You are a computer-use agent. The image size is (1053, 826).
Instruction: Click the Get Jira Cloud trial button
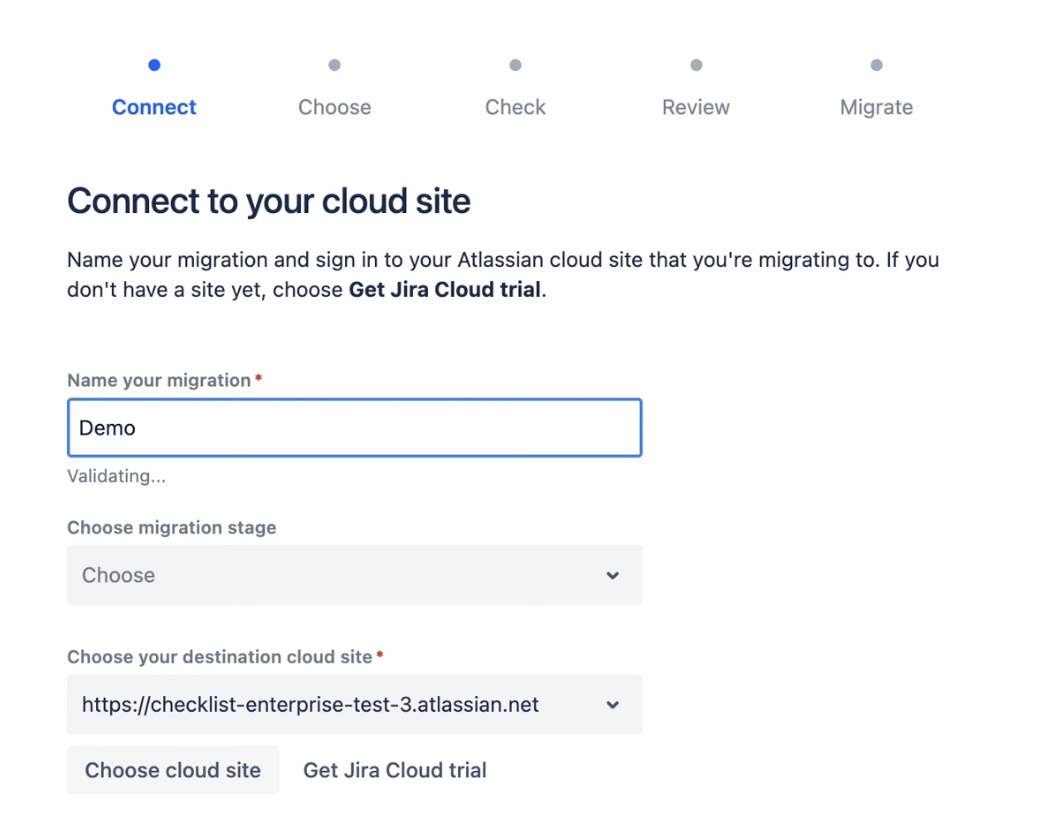[x=395, y=770]
